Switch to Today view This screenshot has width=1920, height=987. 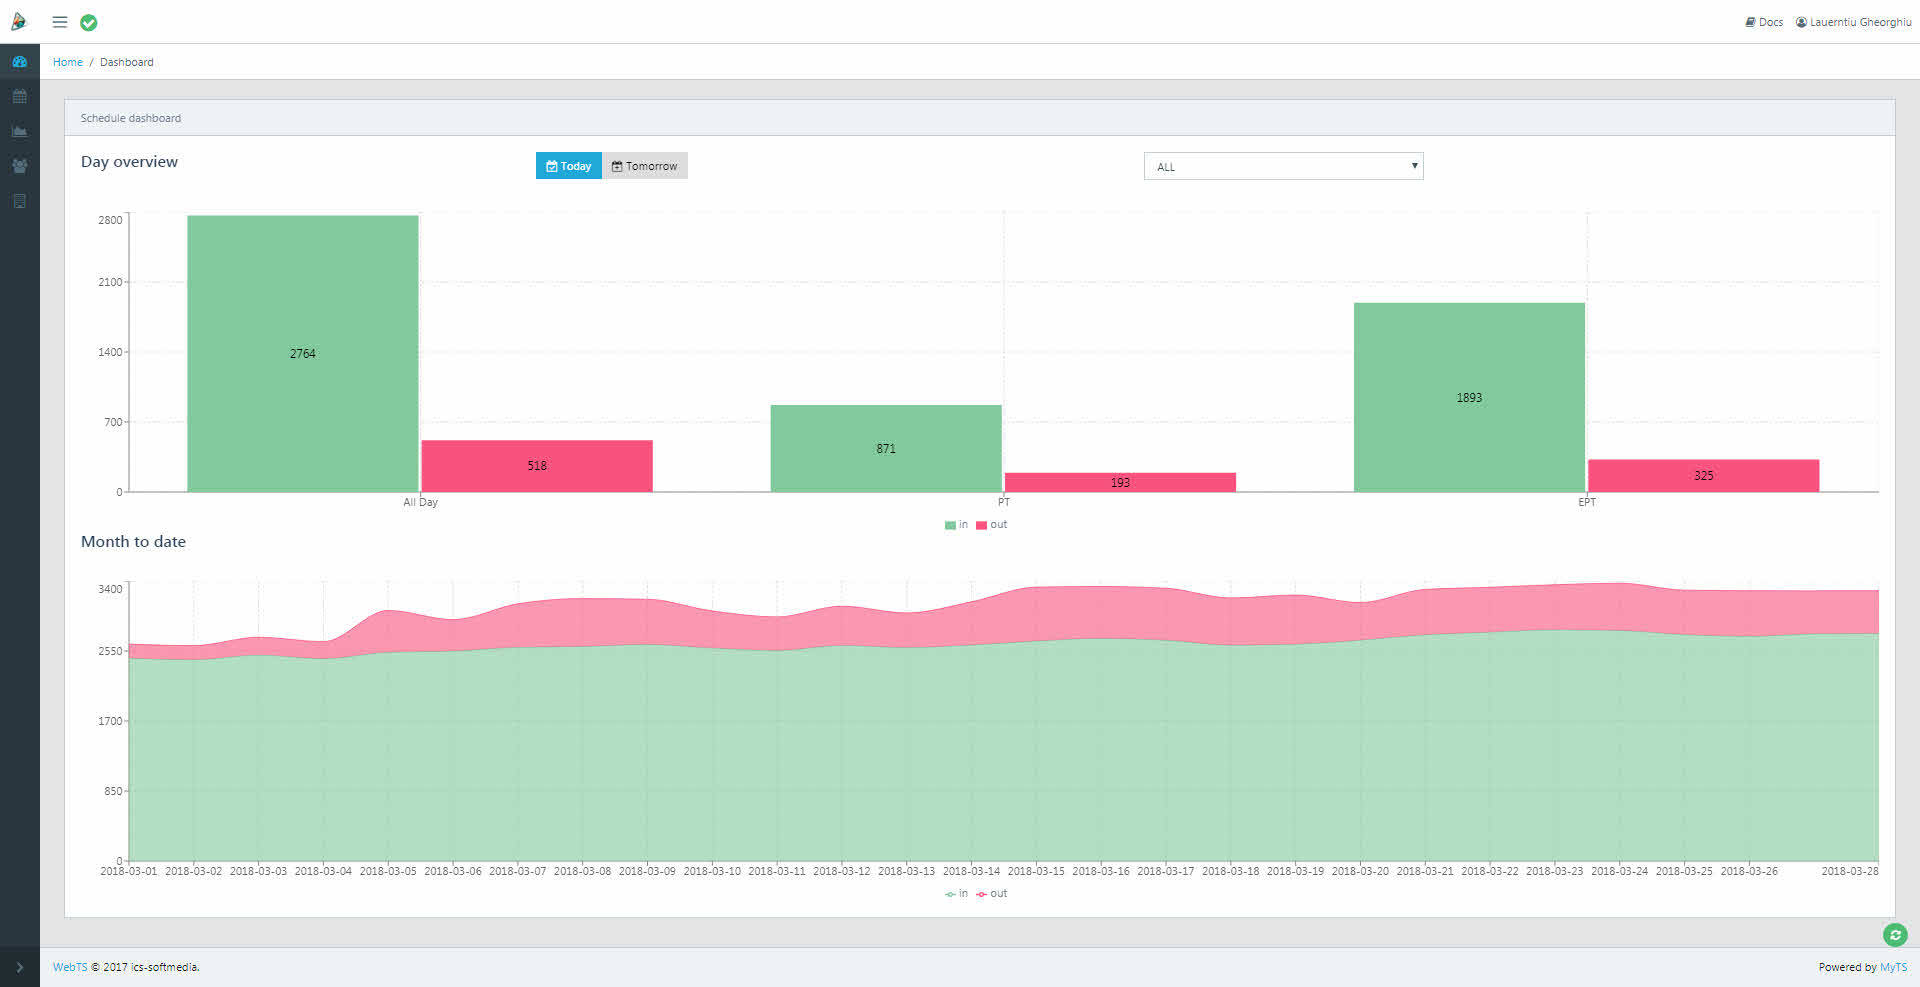[x=568, y=166]
